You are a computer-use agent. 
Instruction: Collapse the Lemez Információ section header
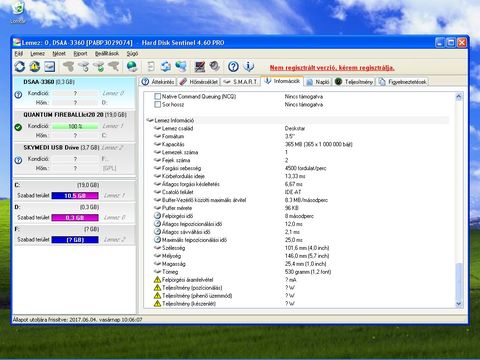point(298,120)
